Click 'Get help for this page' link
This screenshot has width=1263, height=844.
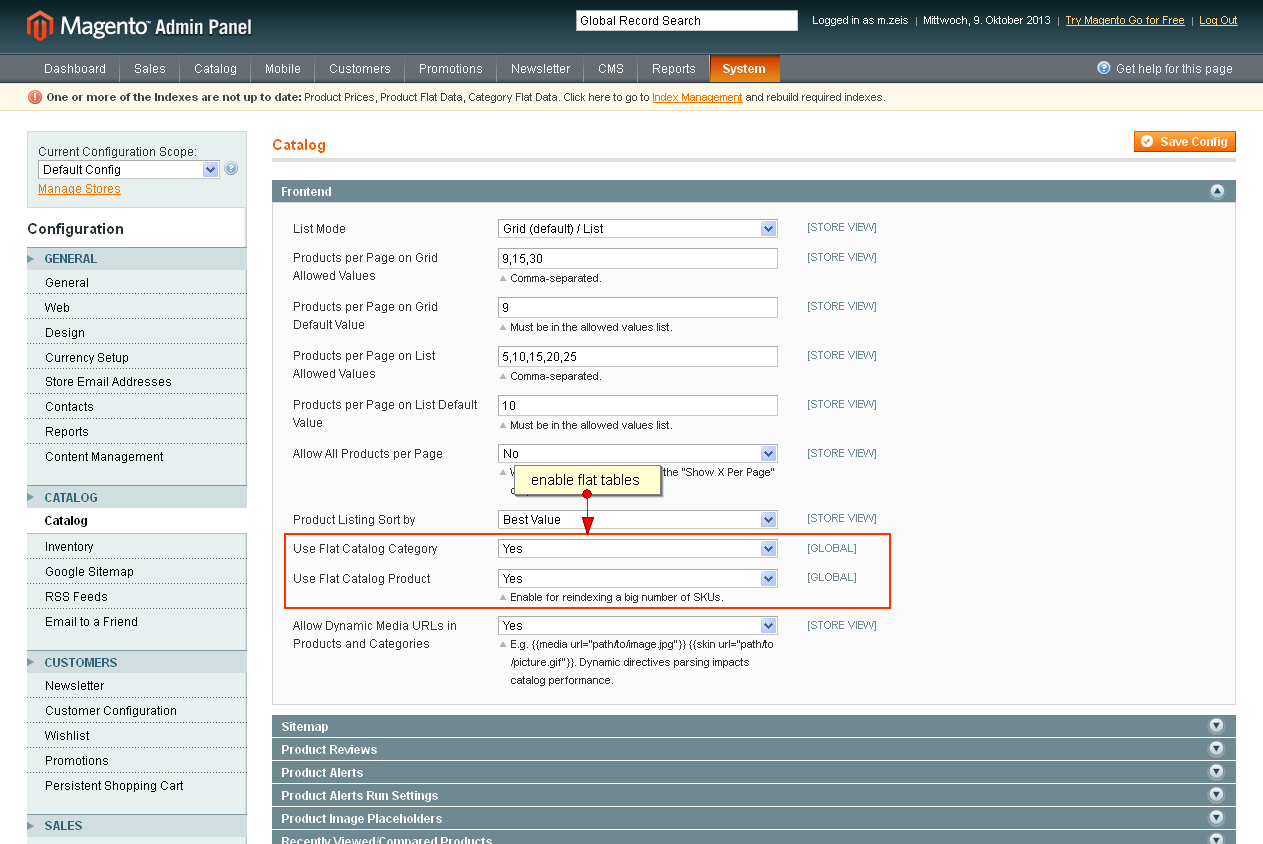[x=1174, y=69]
